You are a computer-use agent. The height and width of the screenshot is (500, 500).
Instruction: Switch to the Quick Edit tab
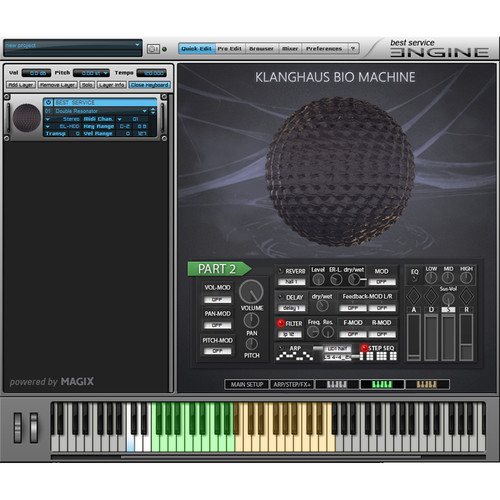pos(197,49)
